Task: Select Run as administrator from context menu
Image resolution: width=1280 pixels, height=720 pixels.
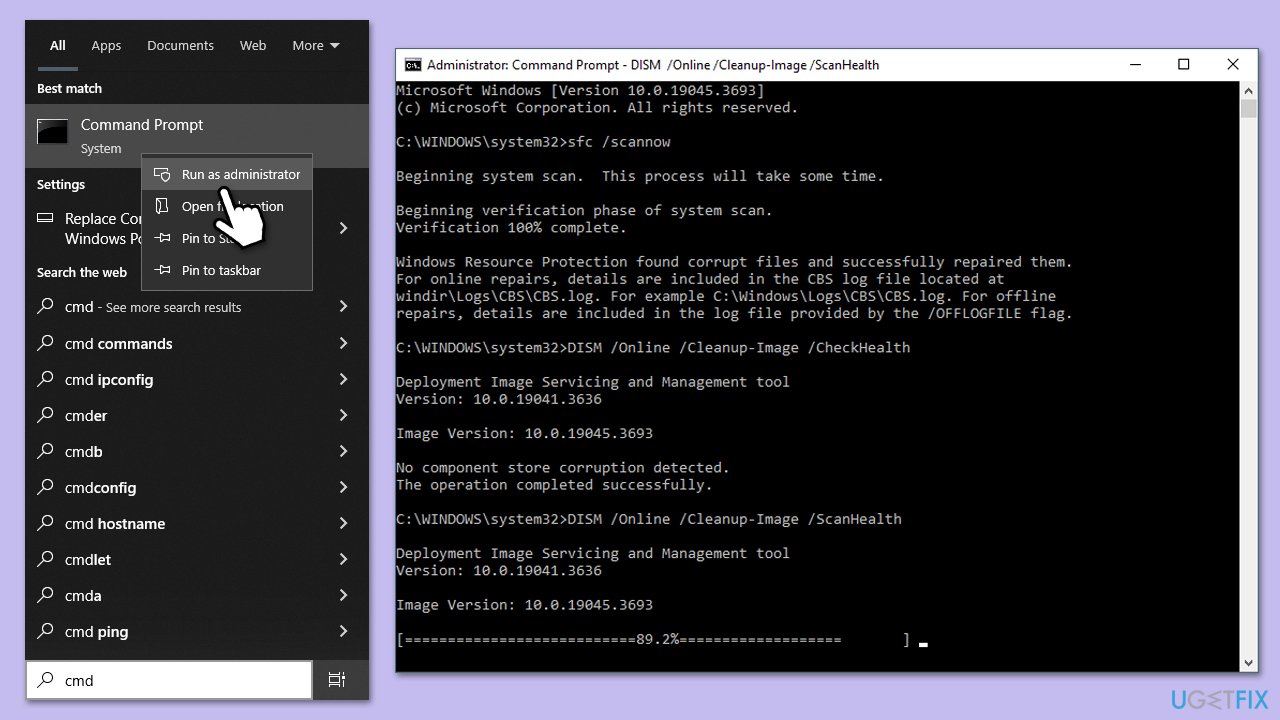Action: pyautogui.click(x=240, y=175)
